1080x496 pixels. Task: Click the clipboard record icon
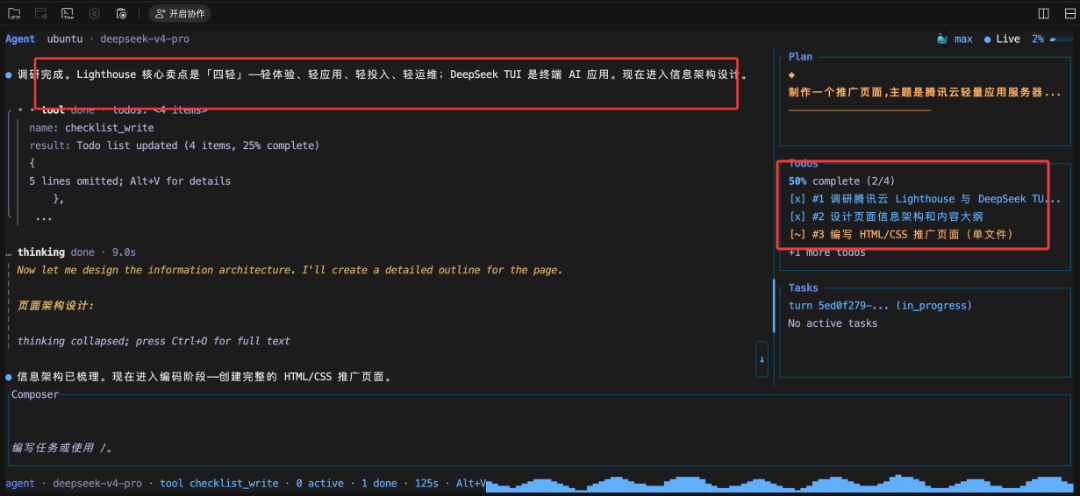click(x=121, y=13)
